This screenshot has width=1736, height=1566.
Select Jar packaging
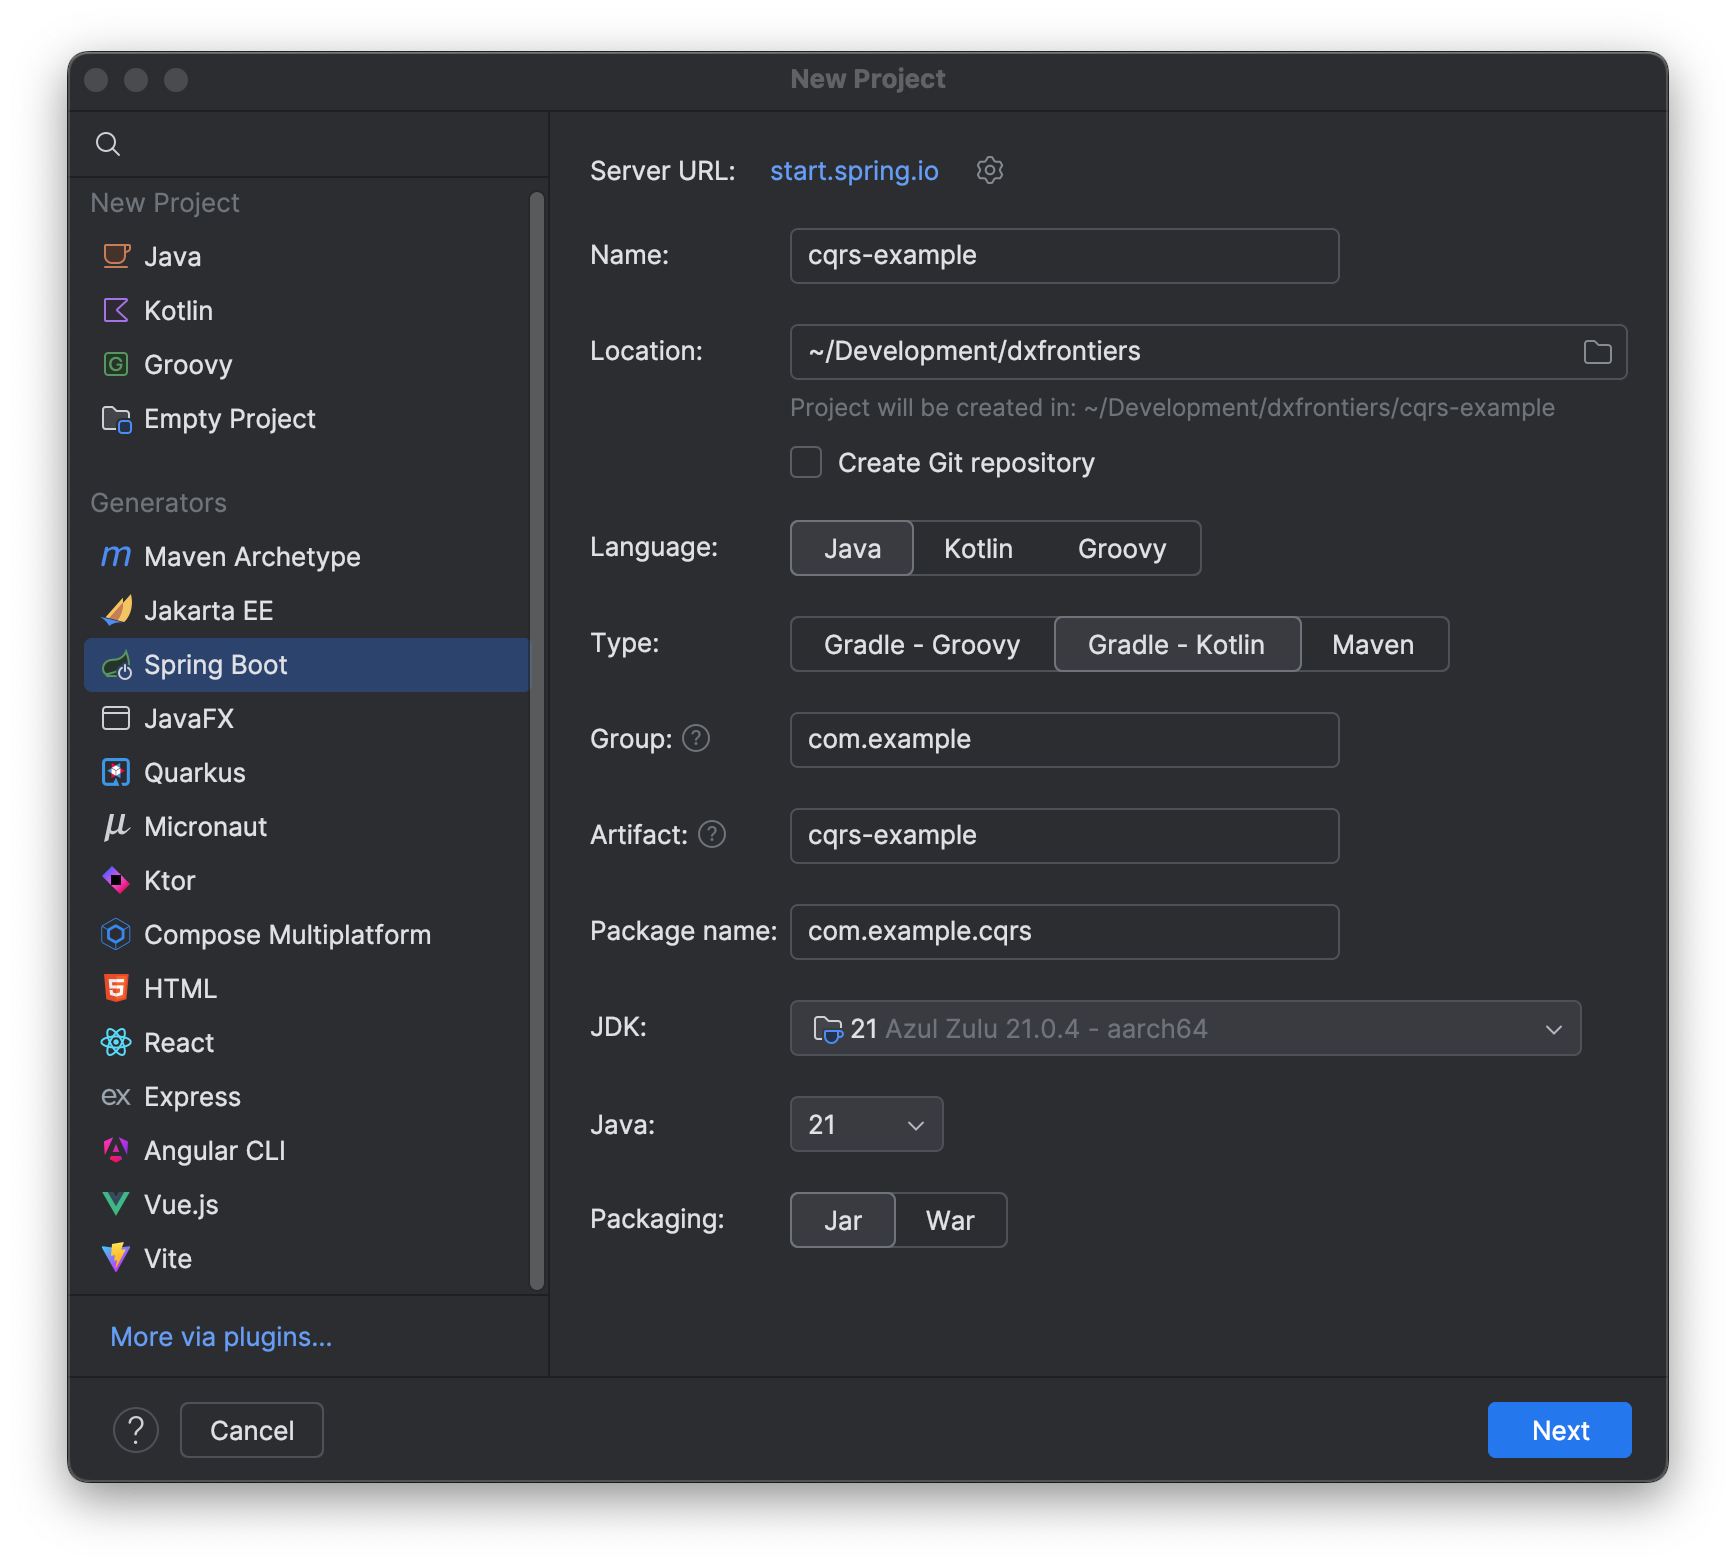click(x=843, y=1220)
